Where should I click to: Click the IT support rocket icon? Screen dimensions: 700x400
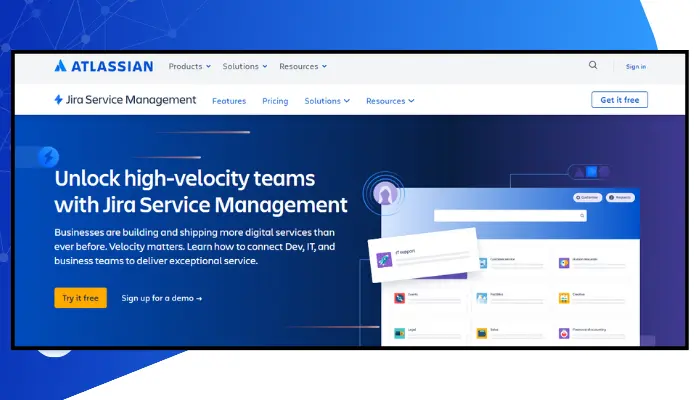tap(384, 259)
